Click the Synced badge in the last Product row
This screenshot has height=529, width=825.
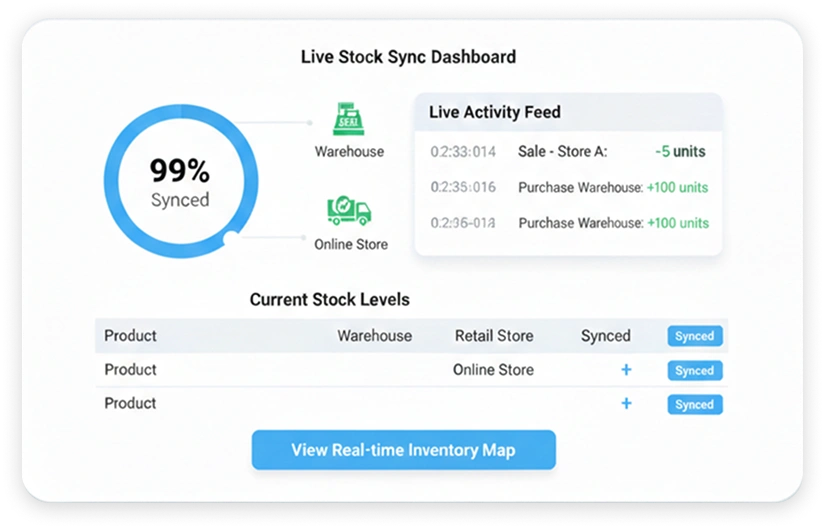point(695,404)
